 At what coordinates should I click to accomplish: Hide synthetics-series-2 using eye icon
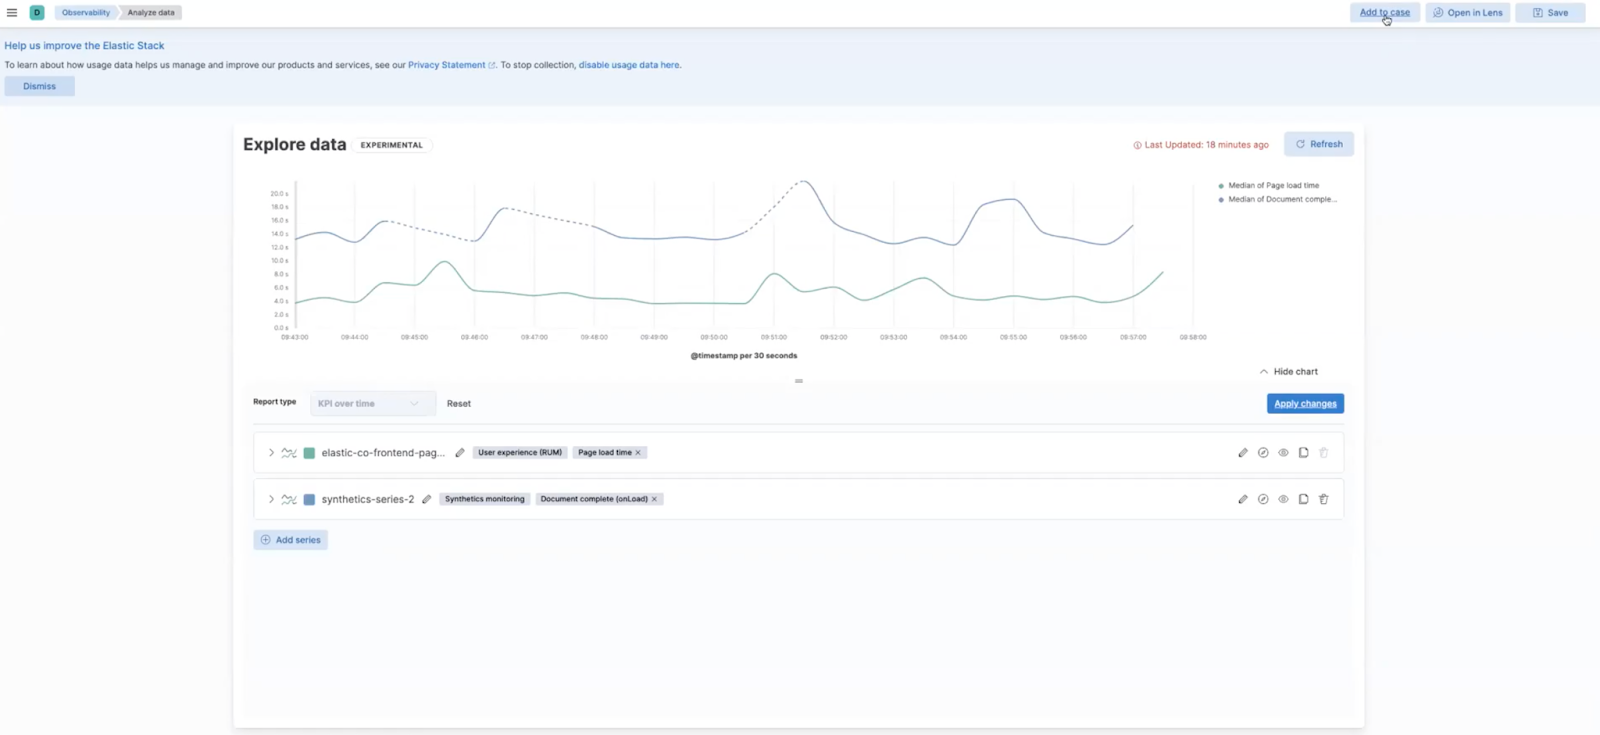coord(1283,499)
